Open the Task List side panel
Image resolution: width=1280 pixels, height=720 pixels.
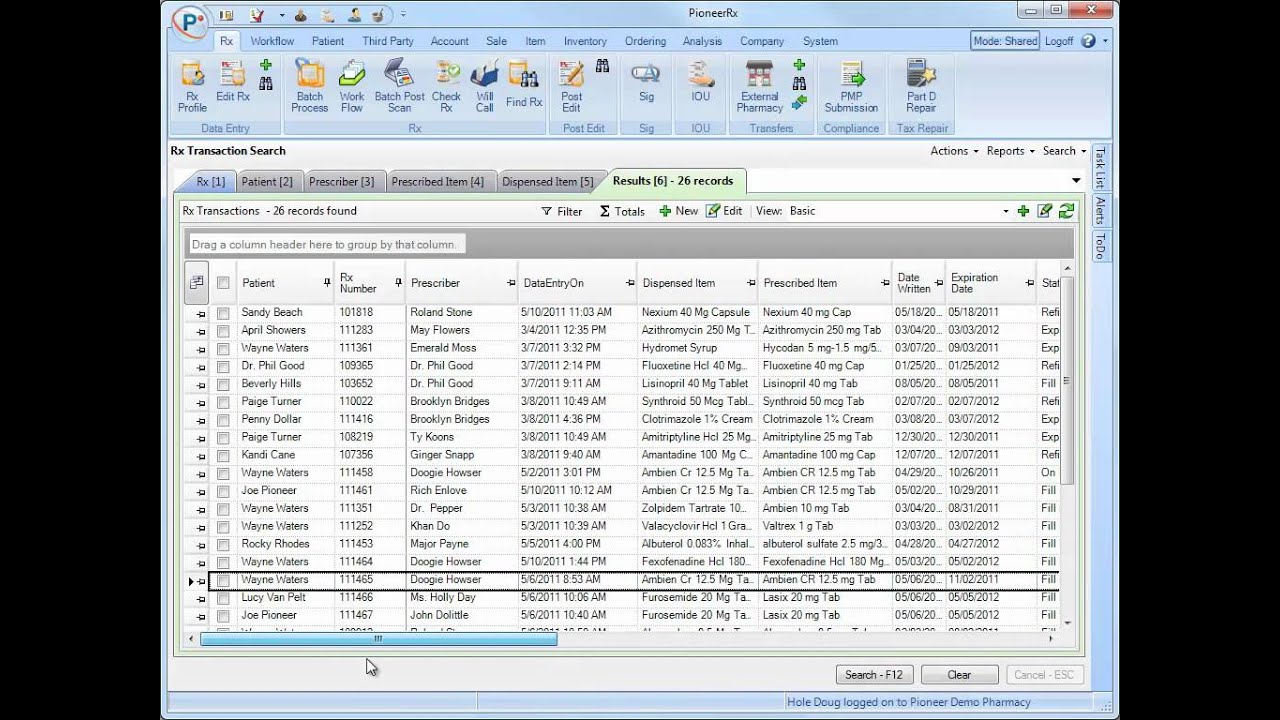click(1100, 168)
